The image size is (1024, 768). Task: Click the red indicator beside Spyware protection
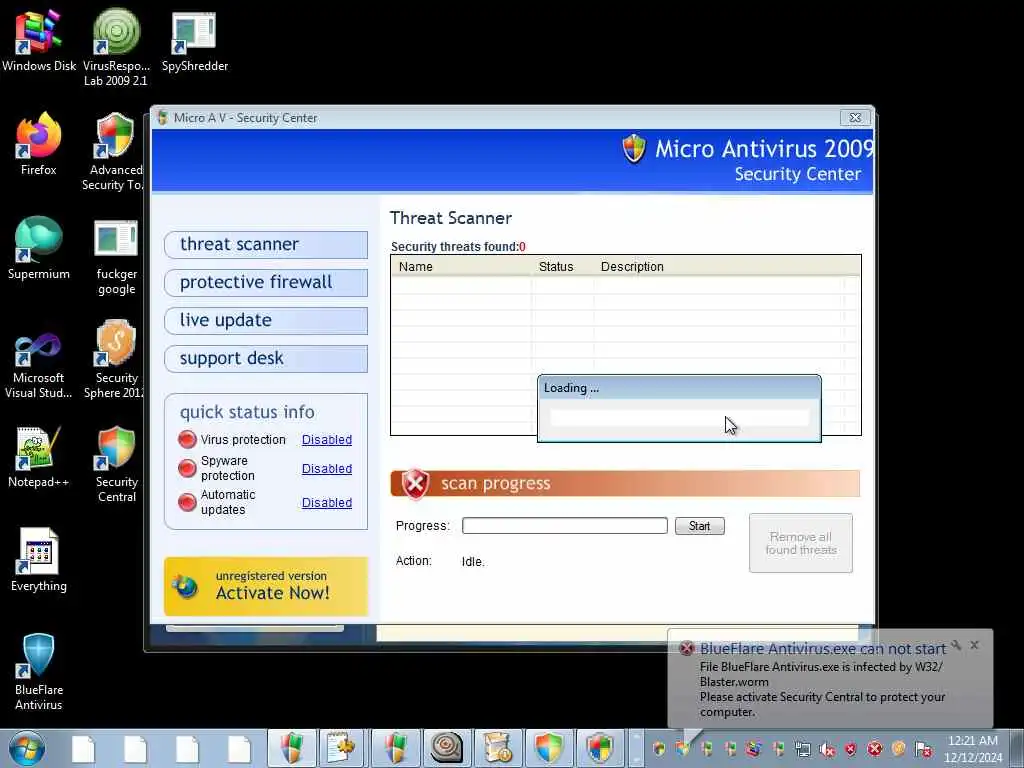click(187, 468)
